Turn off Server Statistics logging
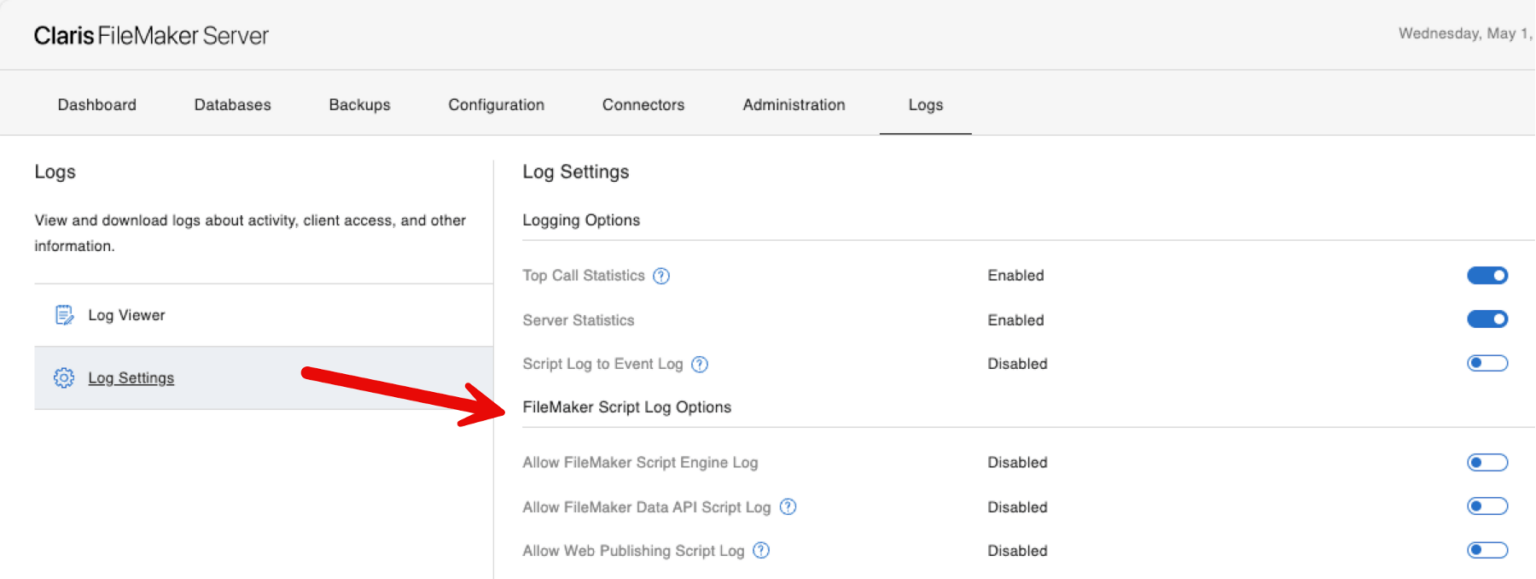The width and height of the screenshot is (1536, 579). [x=1487, y=319]
